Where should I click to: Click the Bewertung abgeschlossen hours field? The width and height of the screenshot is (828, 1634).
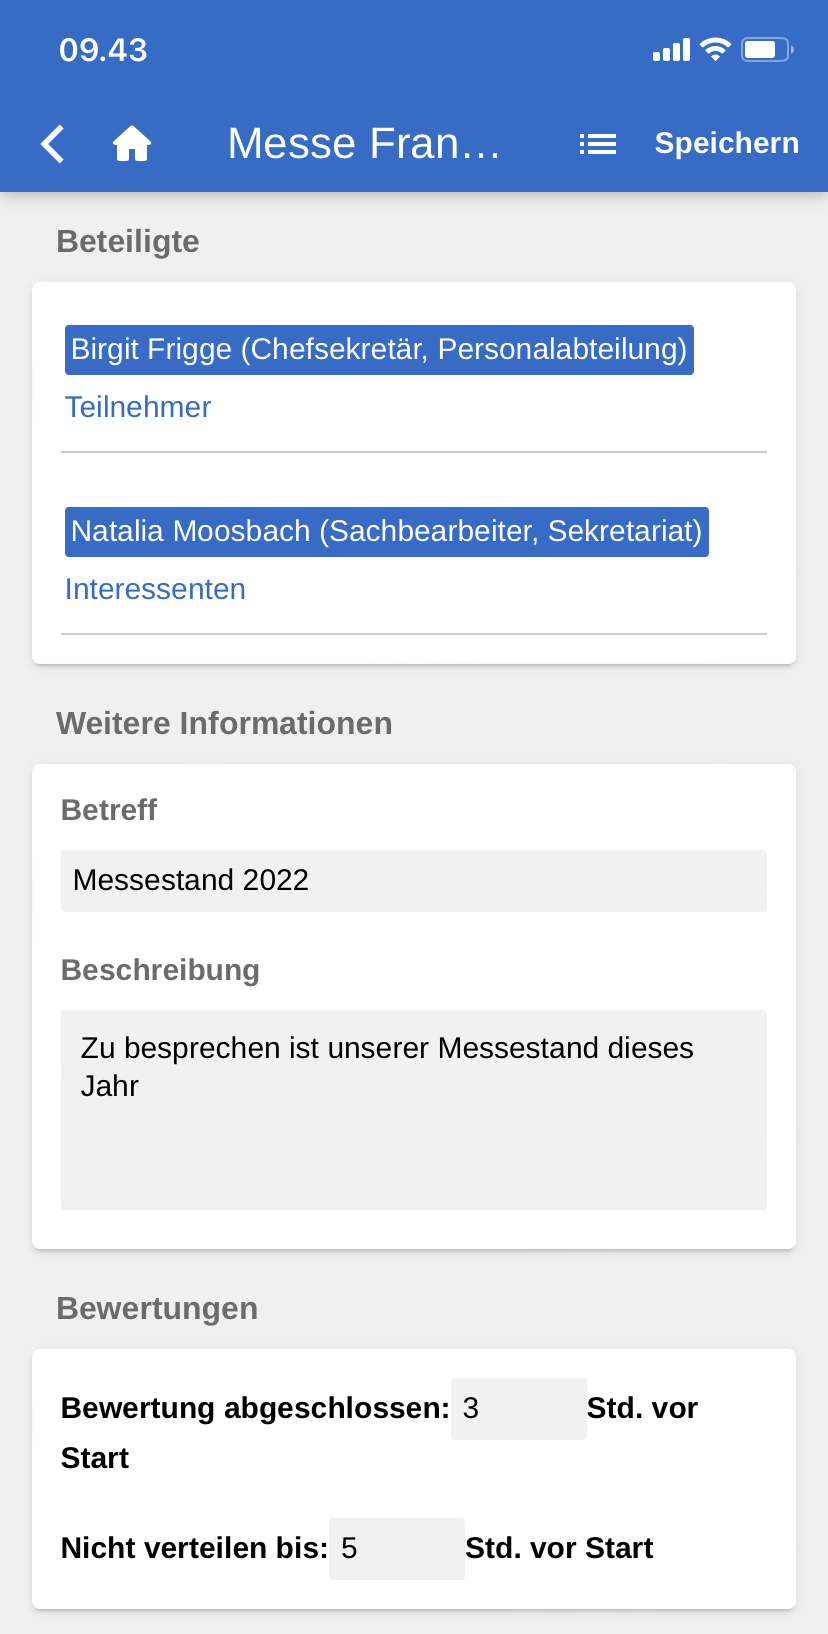coord(518,1409)
